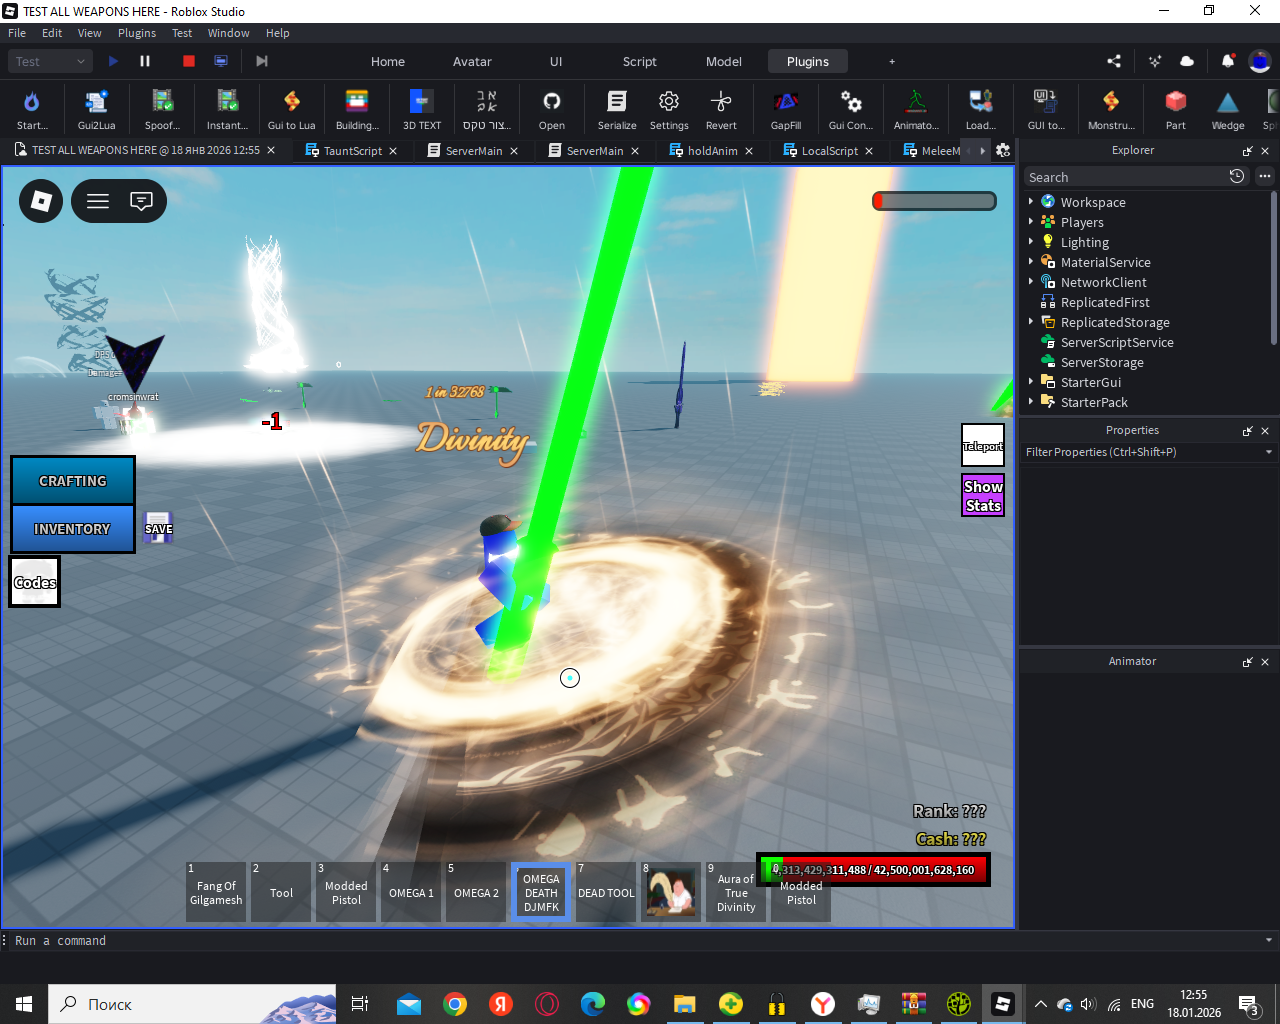This screenshot has height=1024, width=1280.
Task: Expand the NetworkClient node
Action: click(1031, 281)
